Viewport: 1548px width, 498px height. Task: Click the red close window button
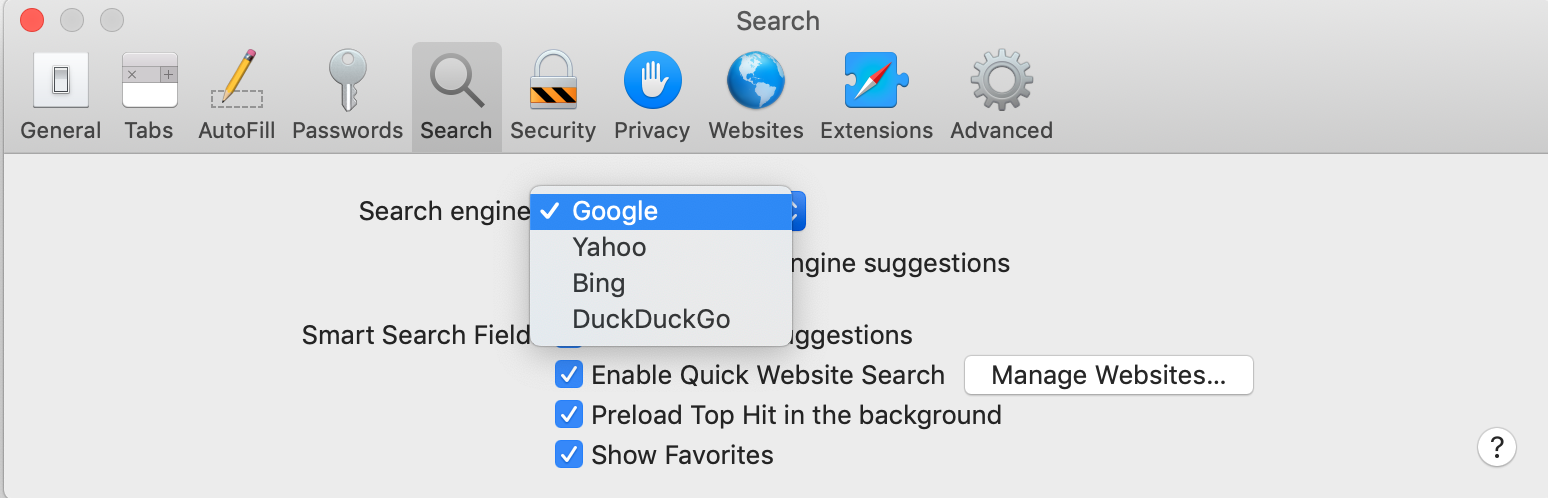(32, 20)
